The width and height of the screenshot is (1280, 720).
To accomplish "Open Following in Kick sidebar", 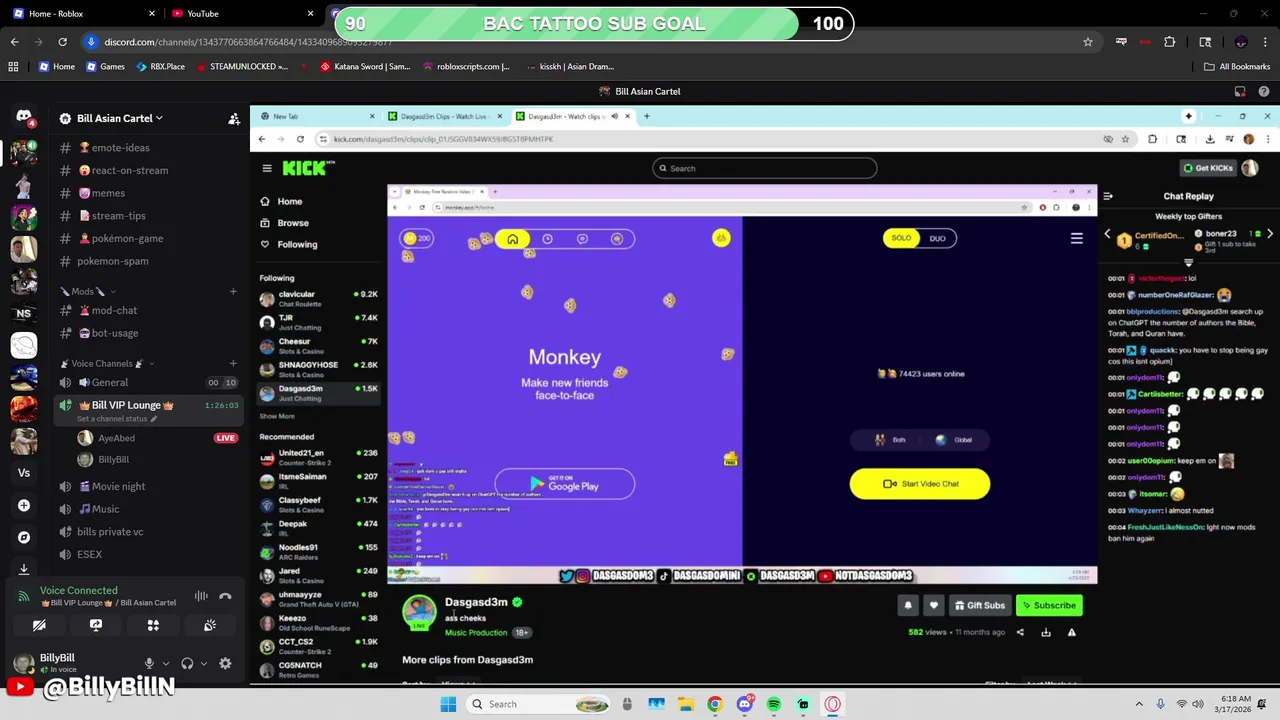I will (x=297, y=244).
